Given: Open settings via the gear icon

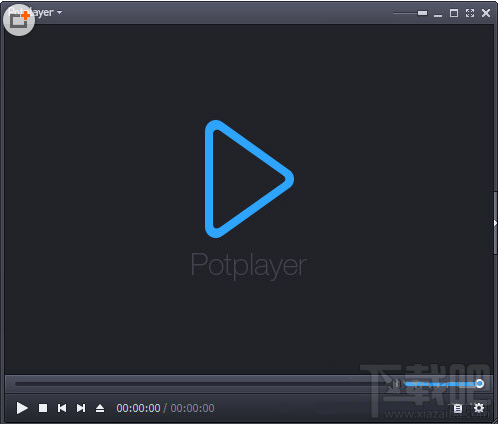Looking at the screenshot, I should tap(479, 408).
